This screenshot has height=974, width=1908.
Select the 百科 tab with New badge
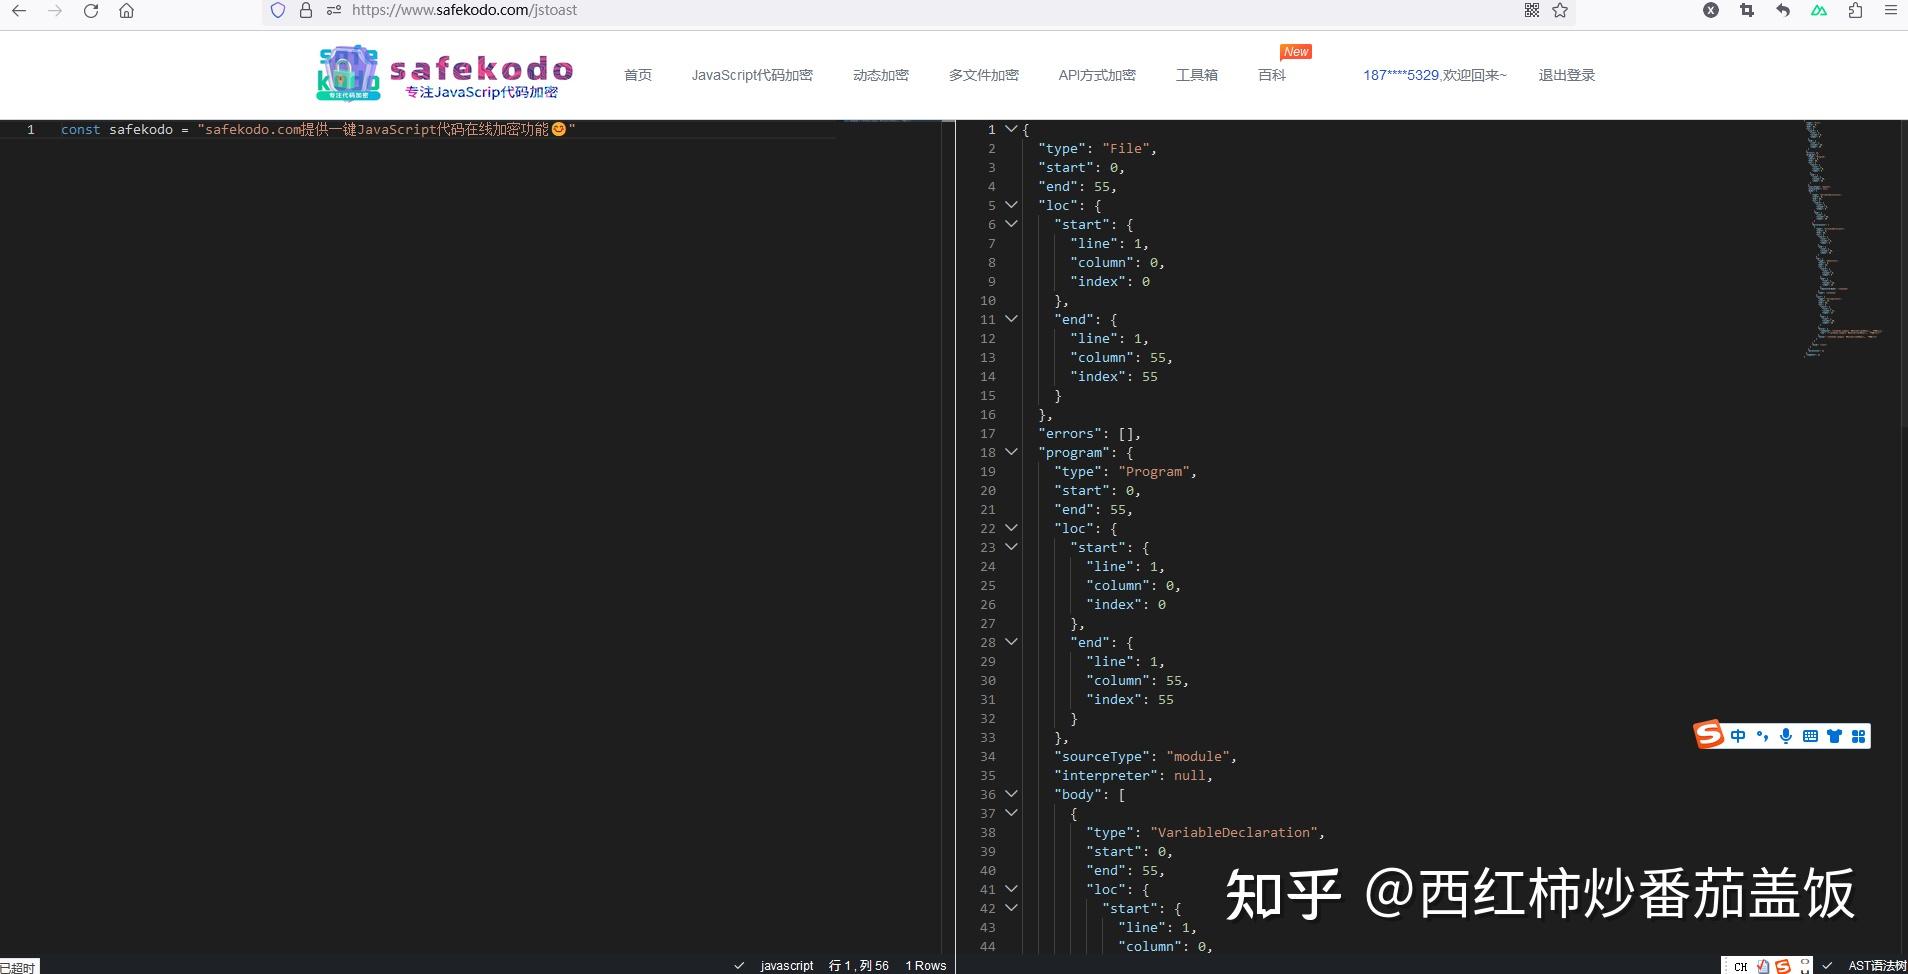tap(1270, 74)
